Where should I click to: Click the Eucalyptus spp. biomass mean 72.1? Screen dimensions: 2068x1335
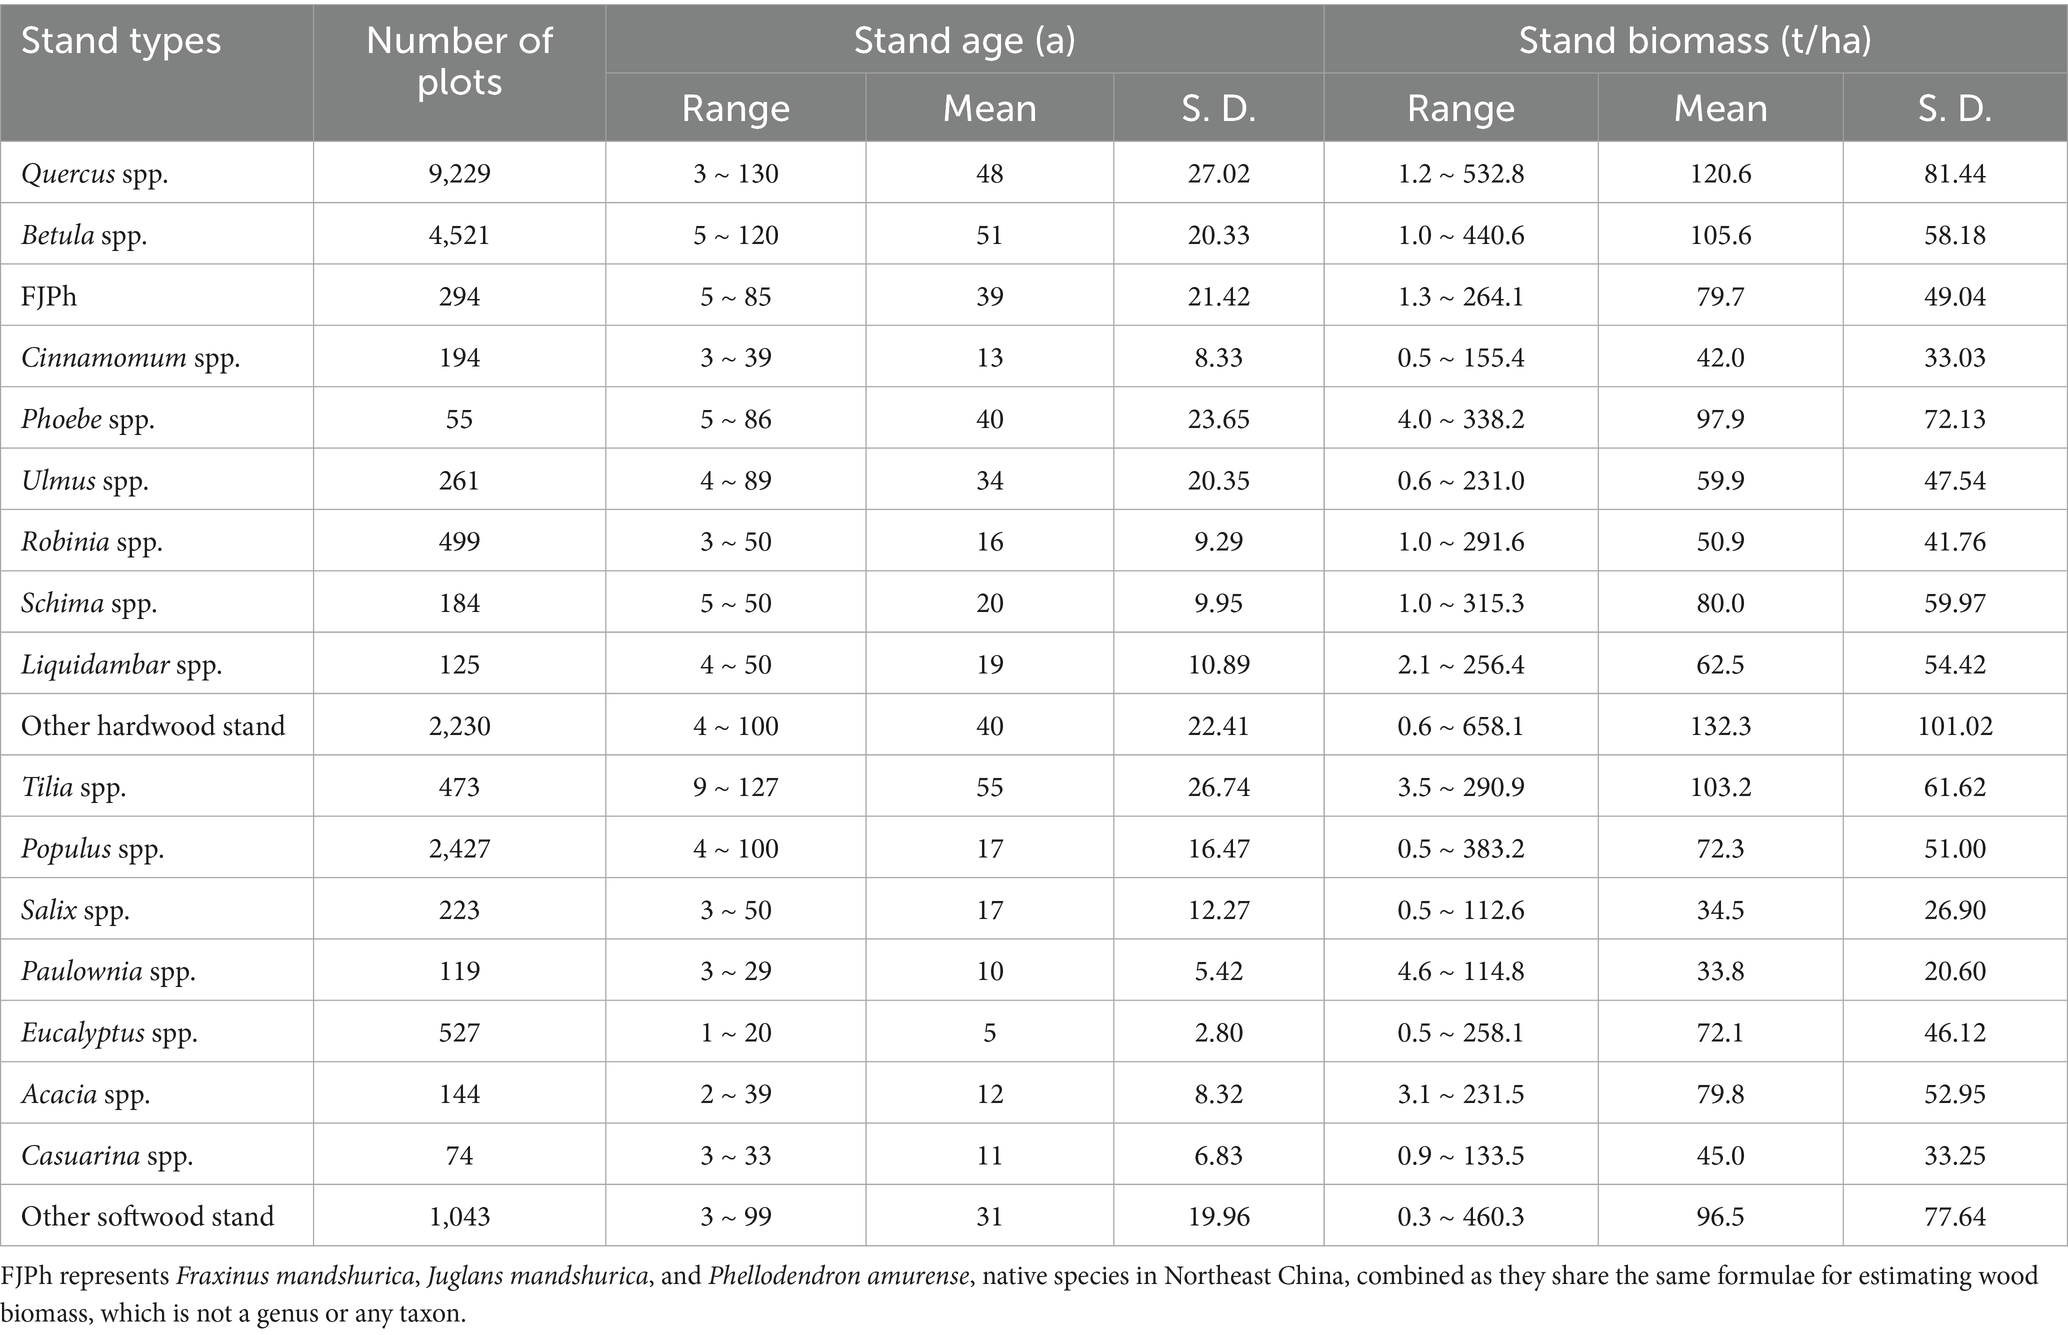tap(1720, 1033)
